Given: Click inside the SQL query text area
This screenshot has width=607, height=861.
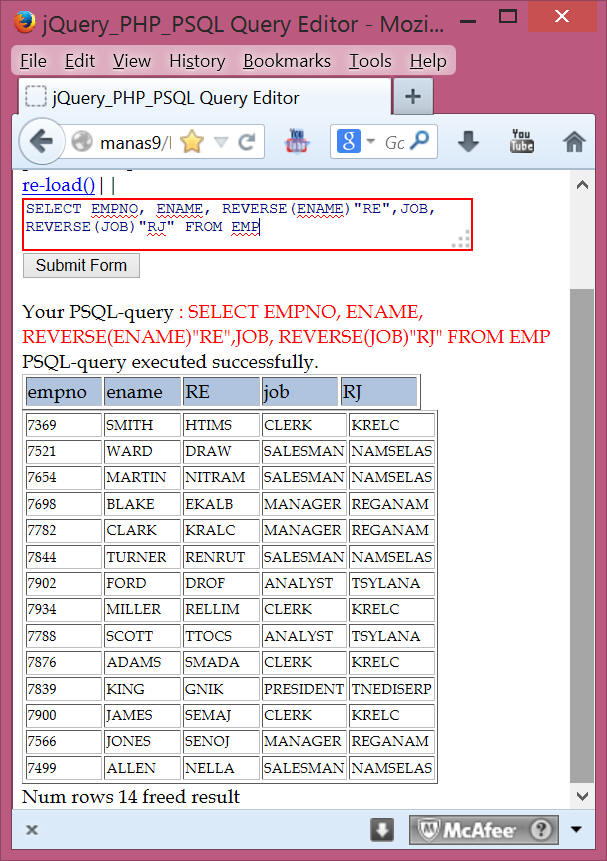Looking at the screenshot, I should click(x=247, y=225).
